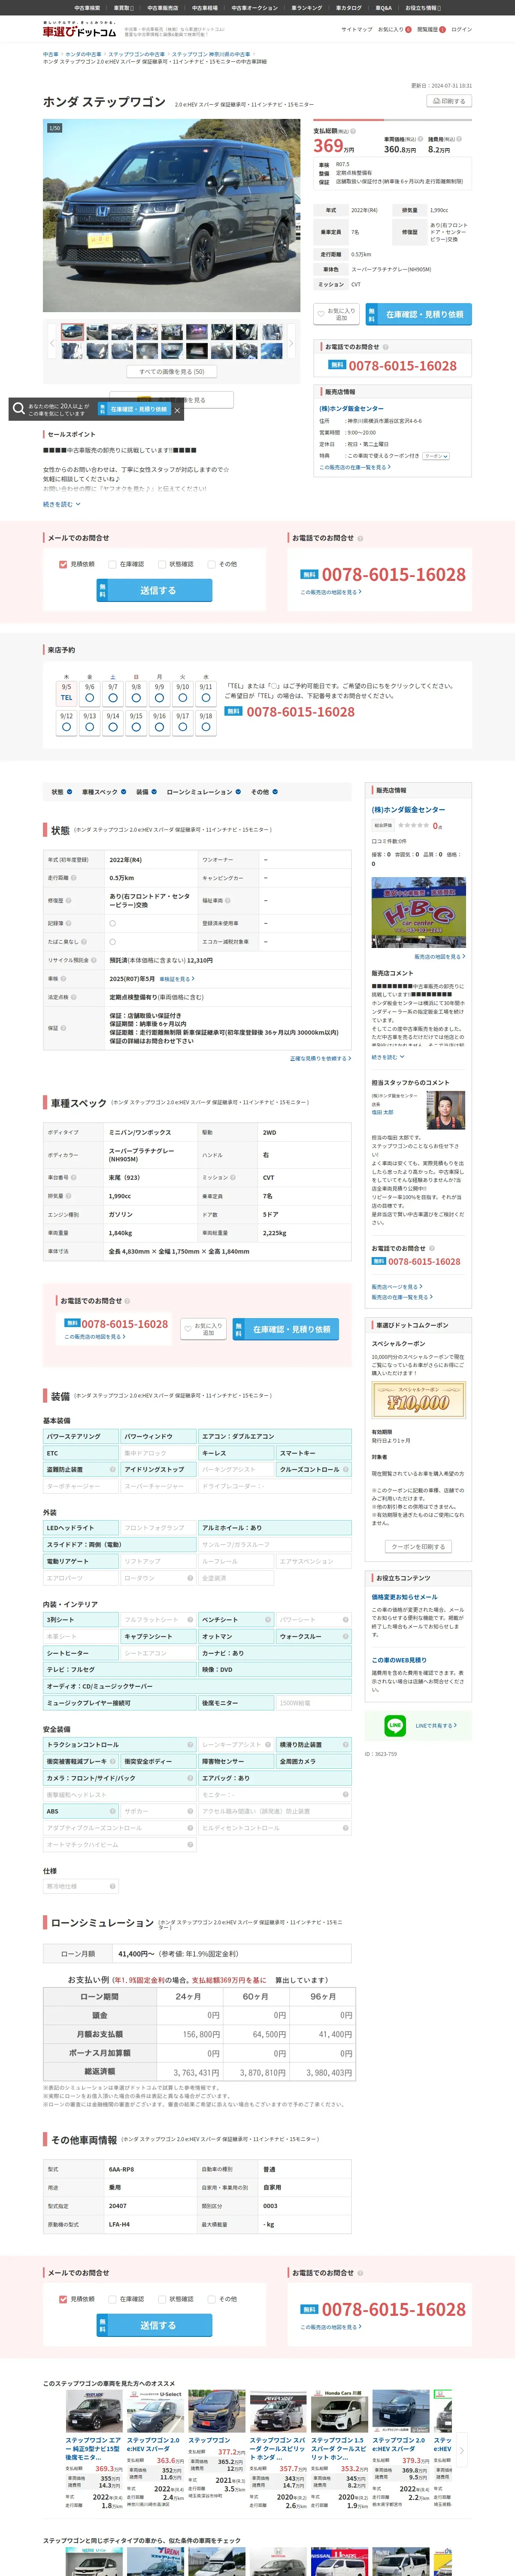Jump to 車種スペック section anchor
The image size is (515, 2576).
(x=104, y=792)
